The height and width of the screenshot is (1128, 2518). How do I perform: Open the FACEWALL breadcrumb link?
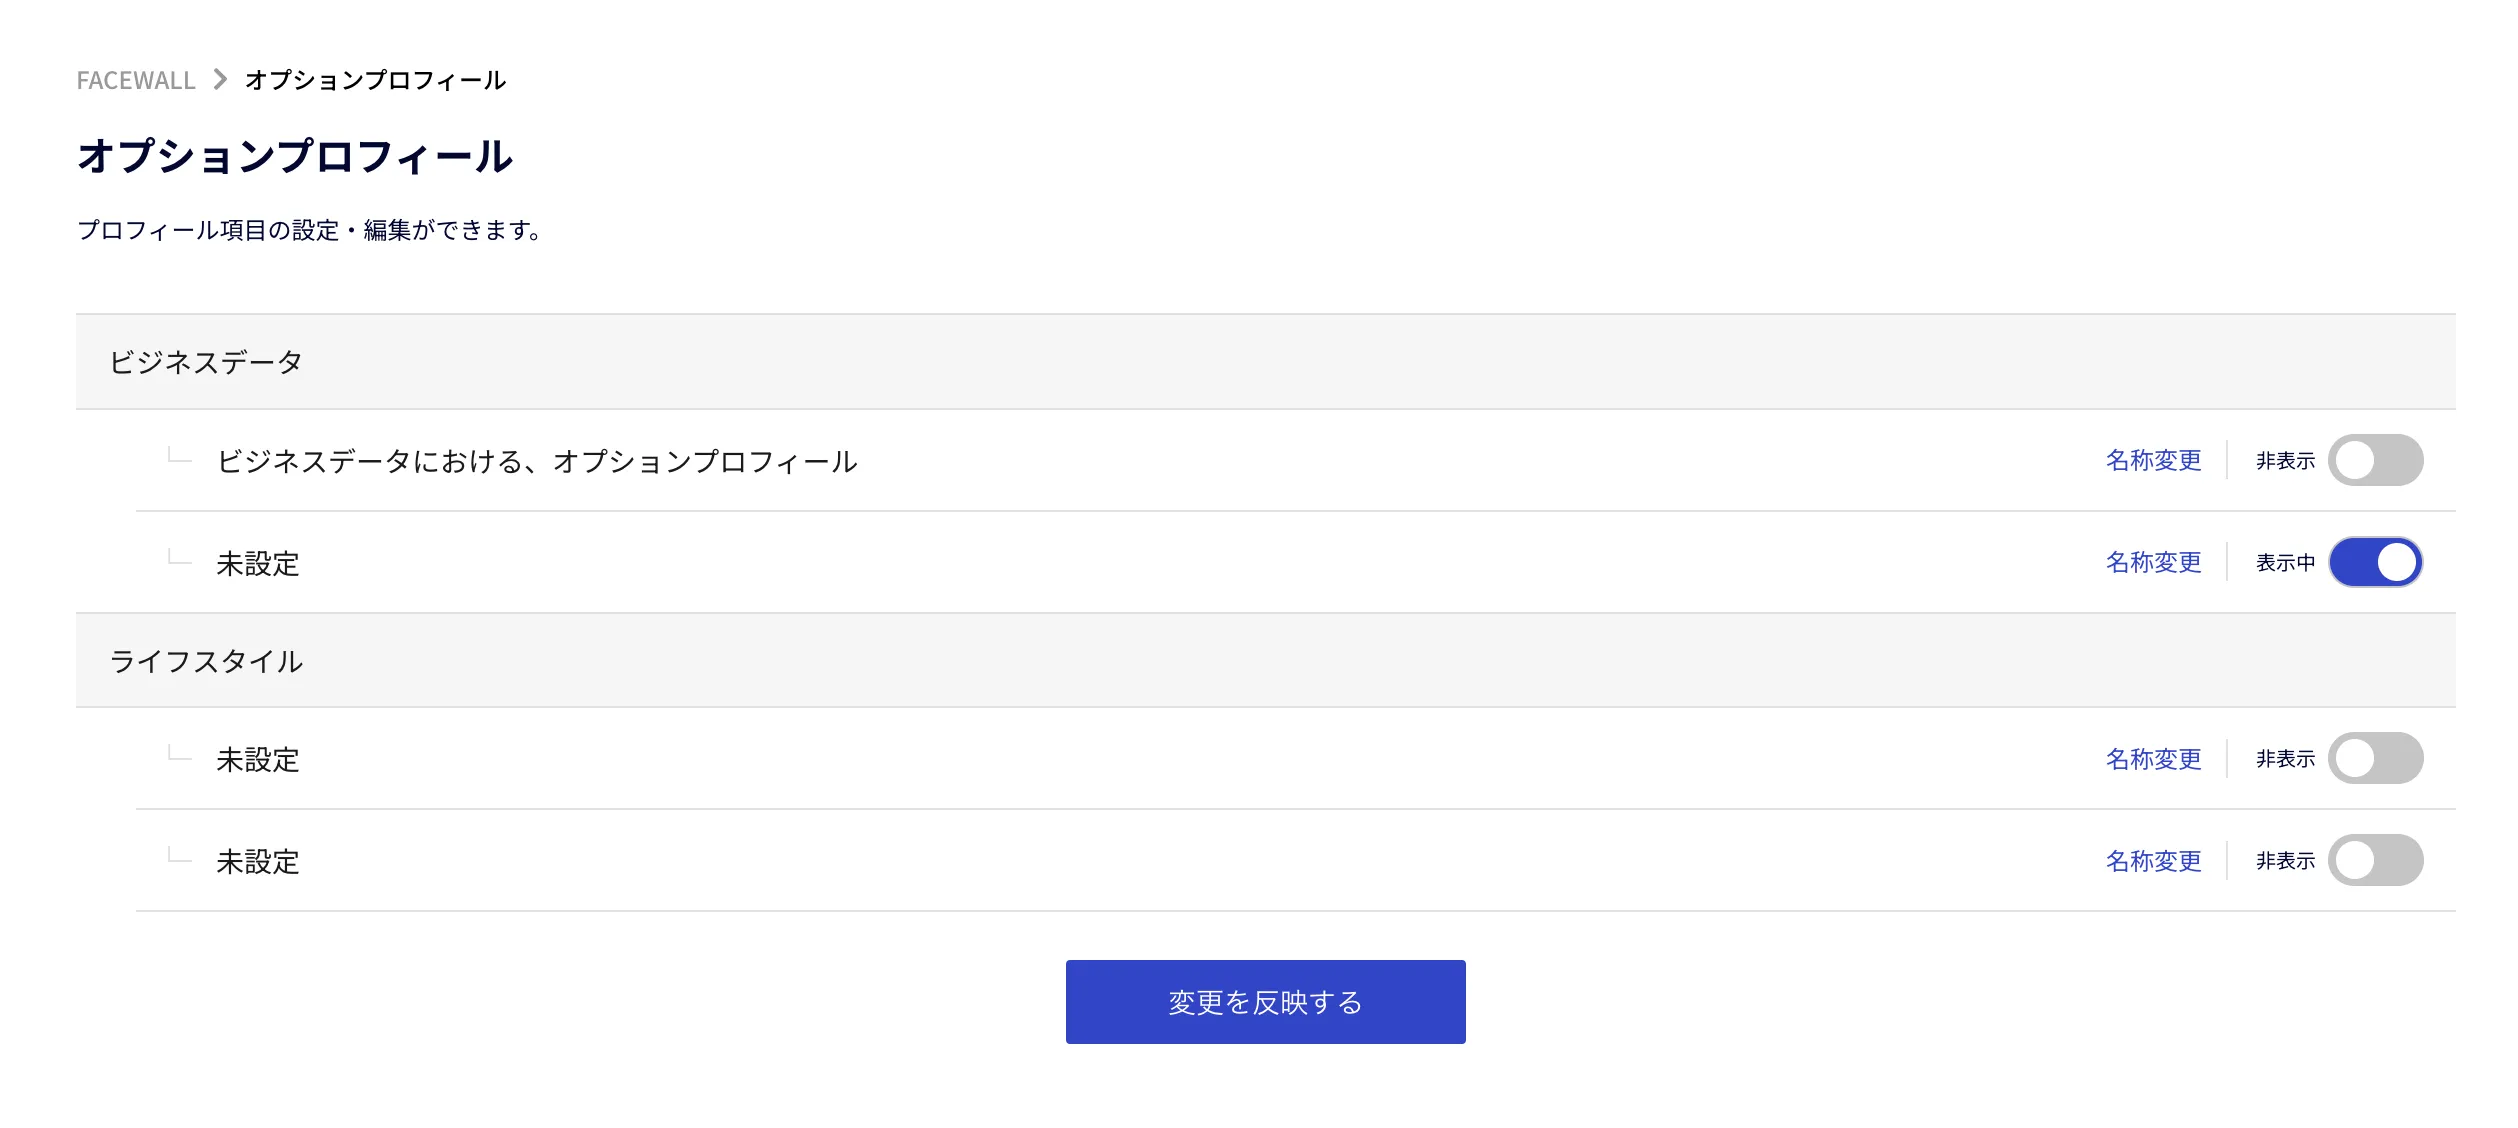coord(136,80)
